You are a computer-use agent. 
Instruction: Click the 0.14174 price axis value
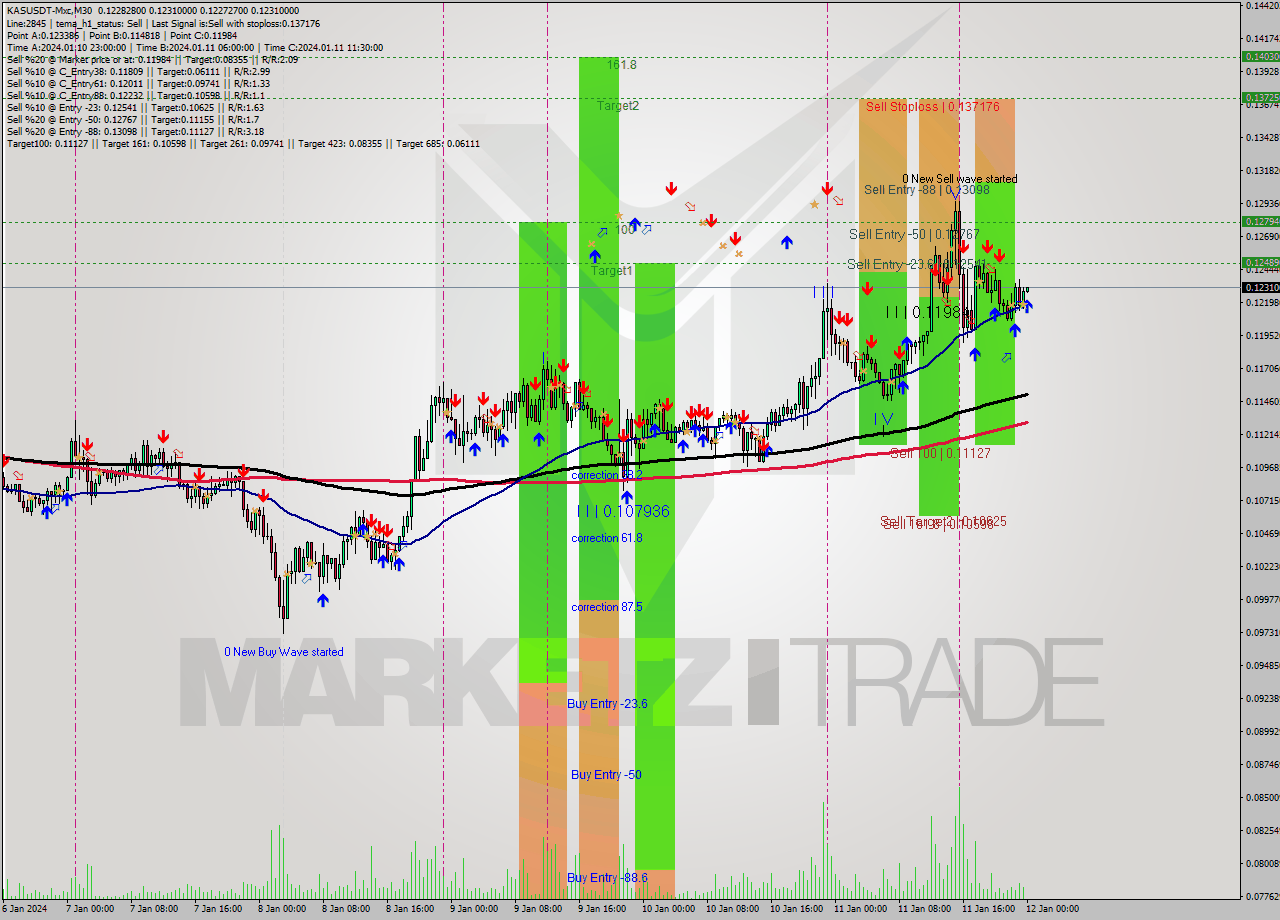pos(1261,39)
